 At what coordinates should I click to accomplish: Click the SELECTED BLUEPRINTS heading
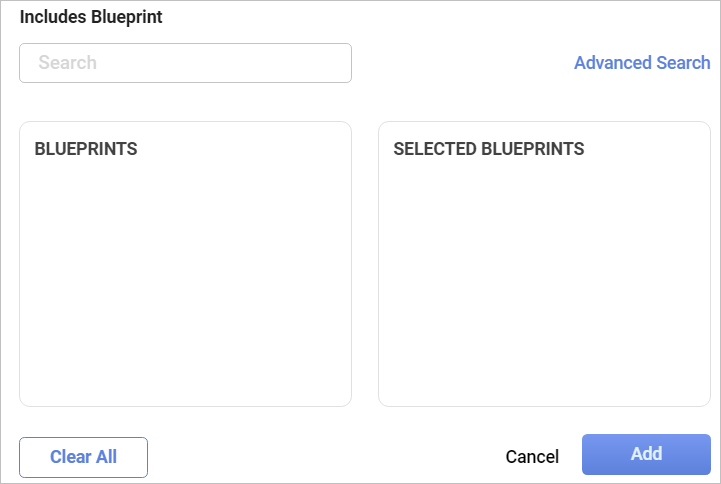pyautogui.click(x=489, y=149)
